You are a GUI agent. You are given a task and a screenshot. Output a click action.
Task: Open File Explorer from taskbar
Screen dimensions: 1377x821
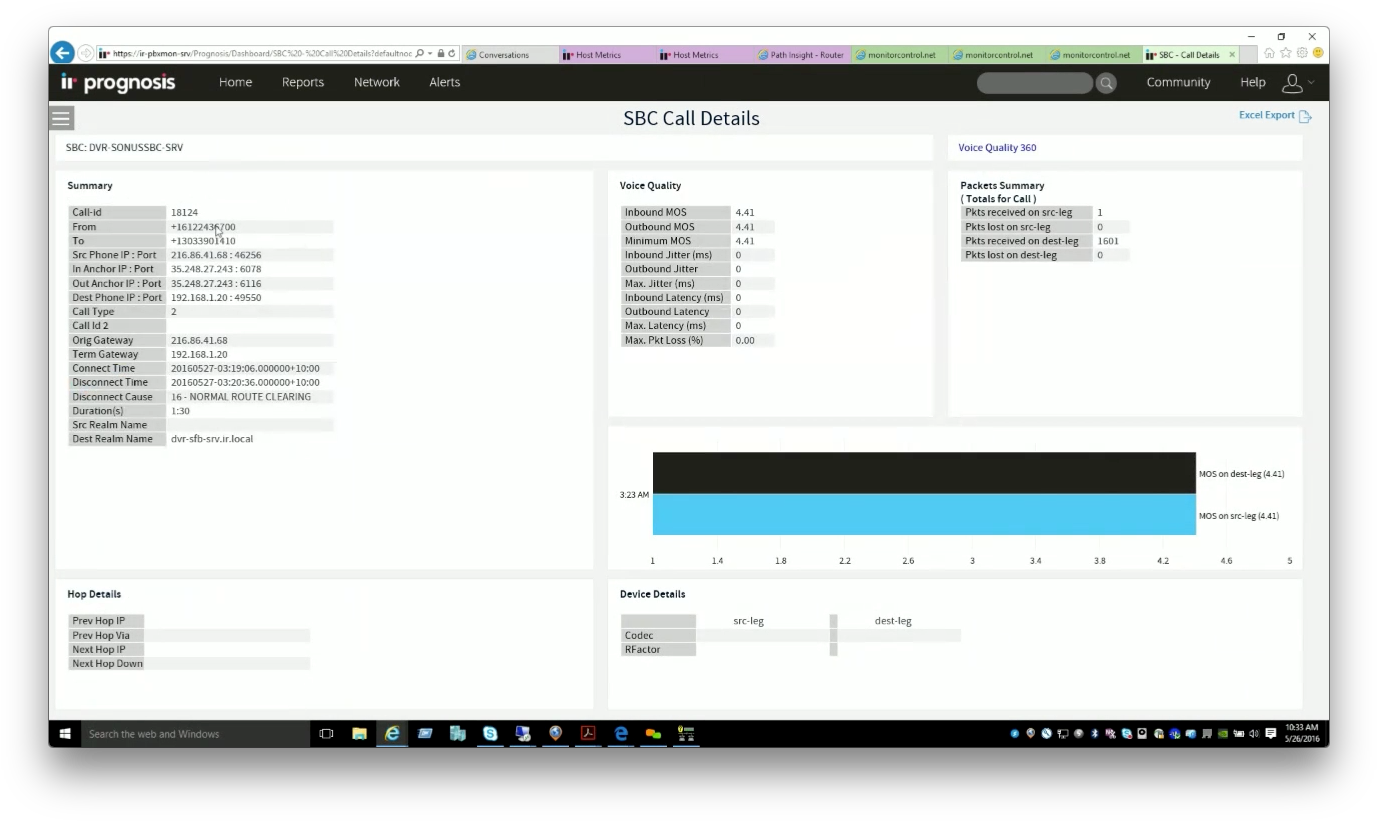tap(359, 734)
